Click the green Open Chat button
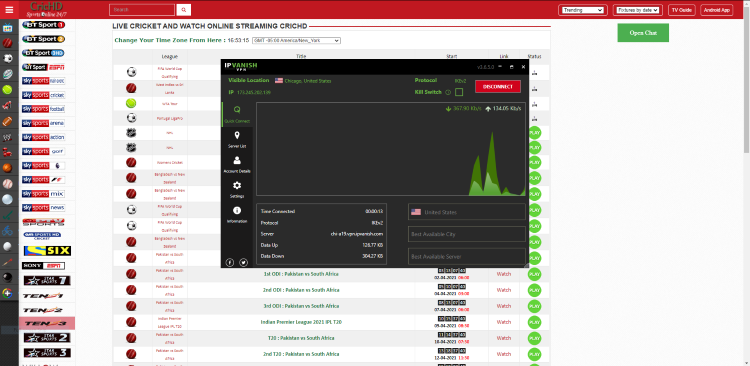This screenshot has height=366, width=750. (643, 33)
